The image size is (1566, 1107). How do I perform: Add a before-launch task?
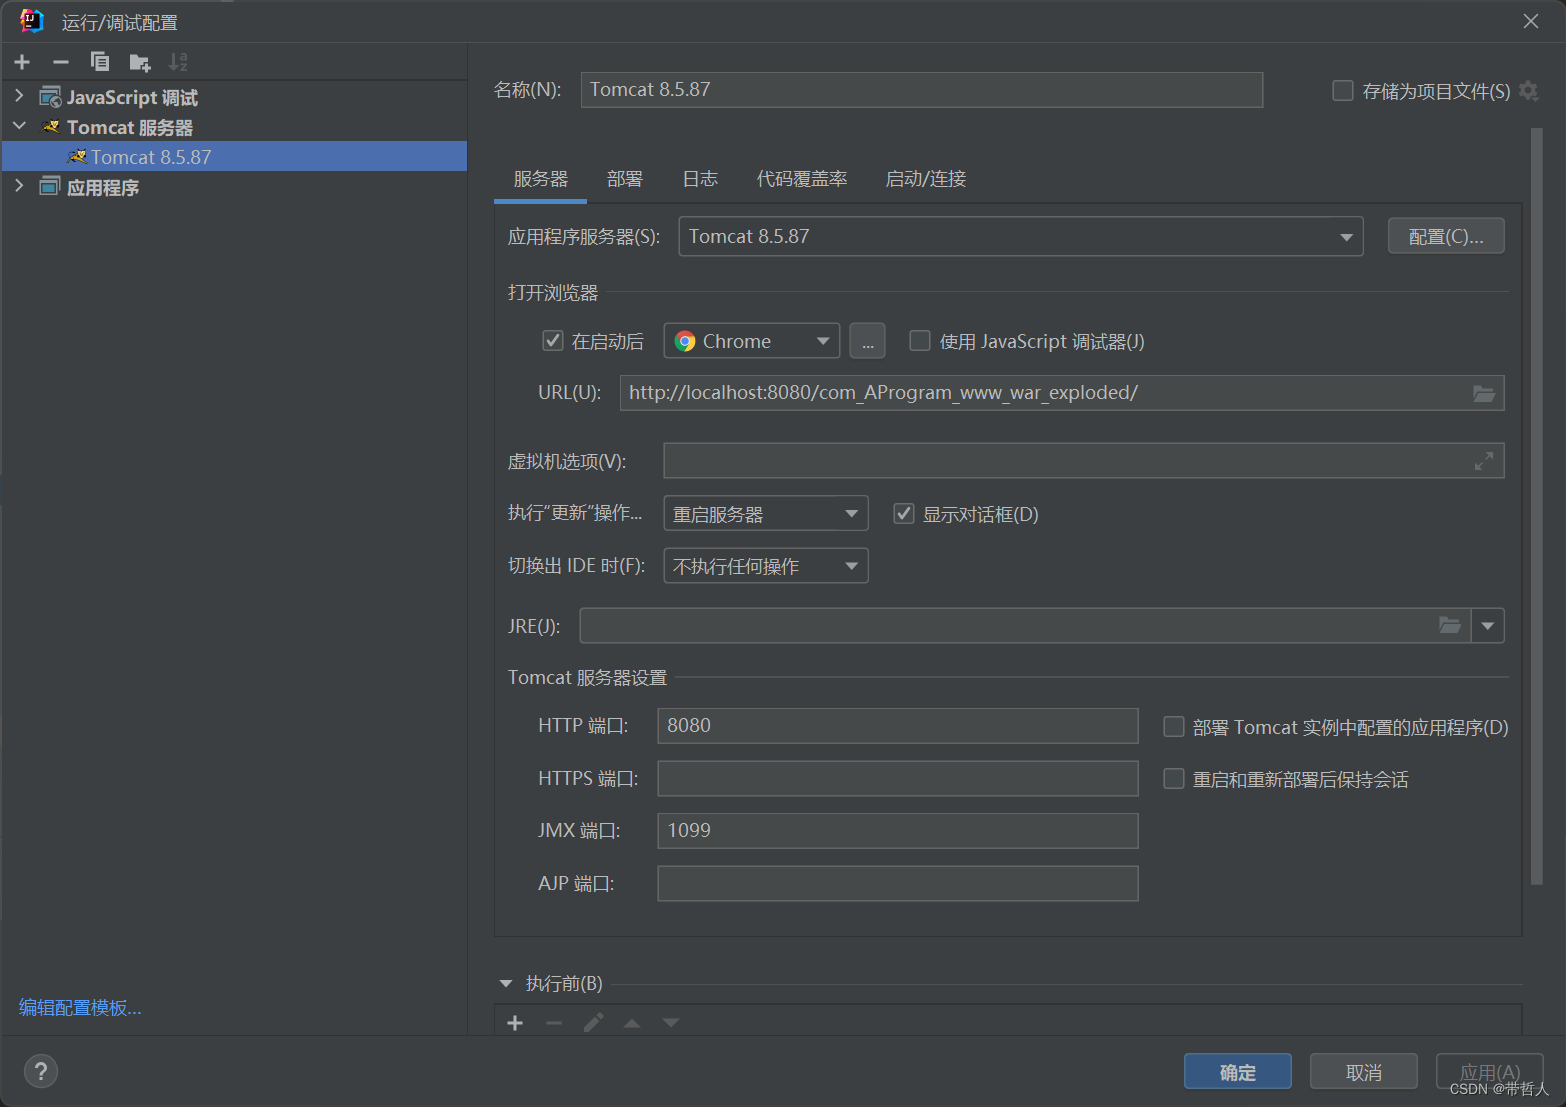[515, 1022]
